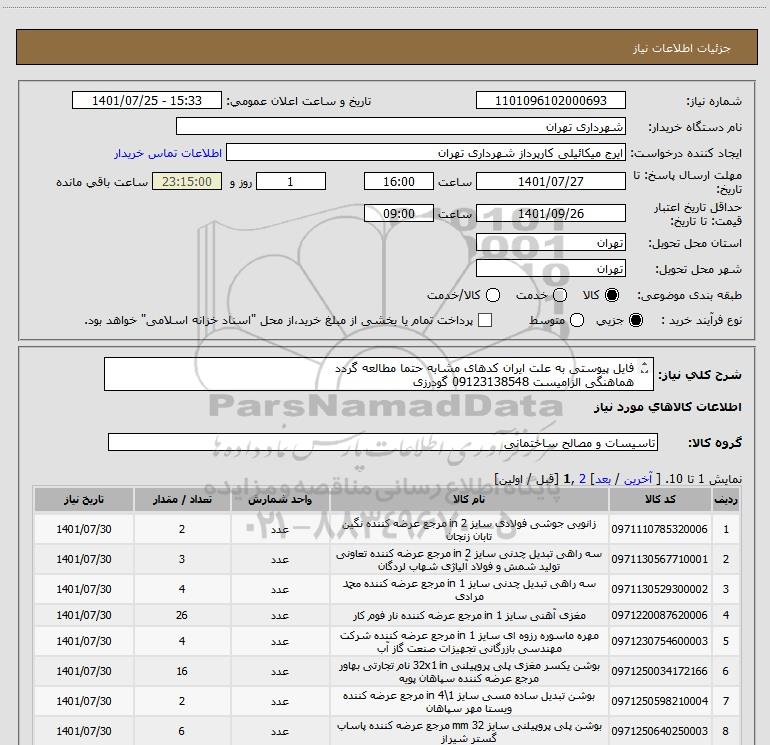Select the جزیی purchase type radio
This screenshot has height=745, width=770.
tap(635, 320)
